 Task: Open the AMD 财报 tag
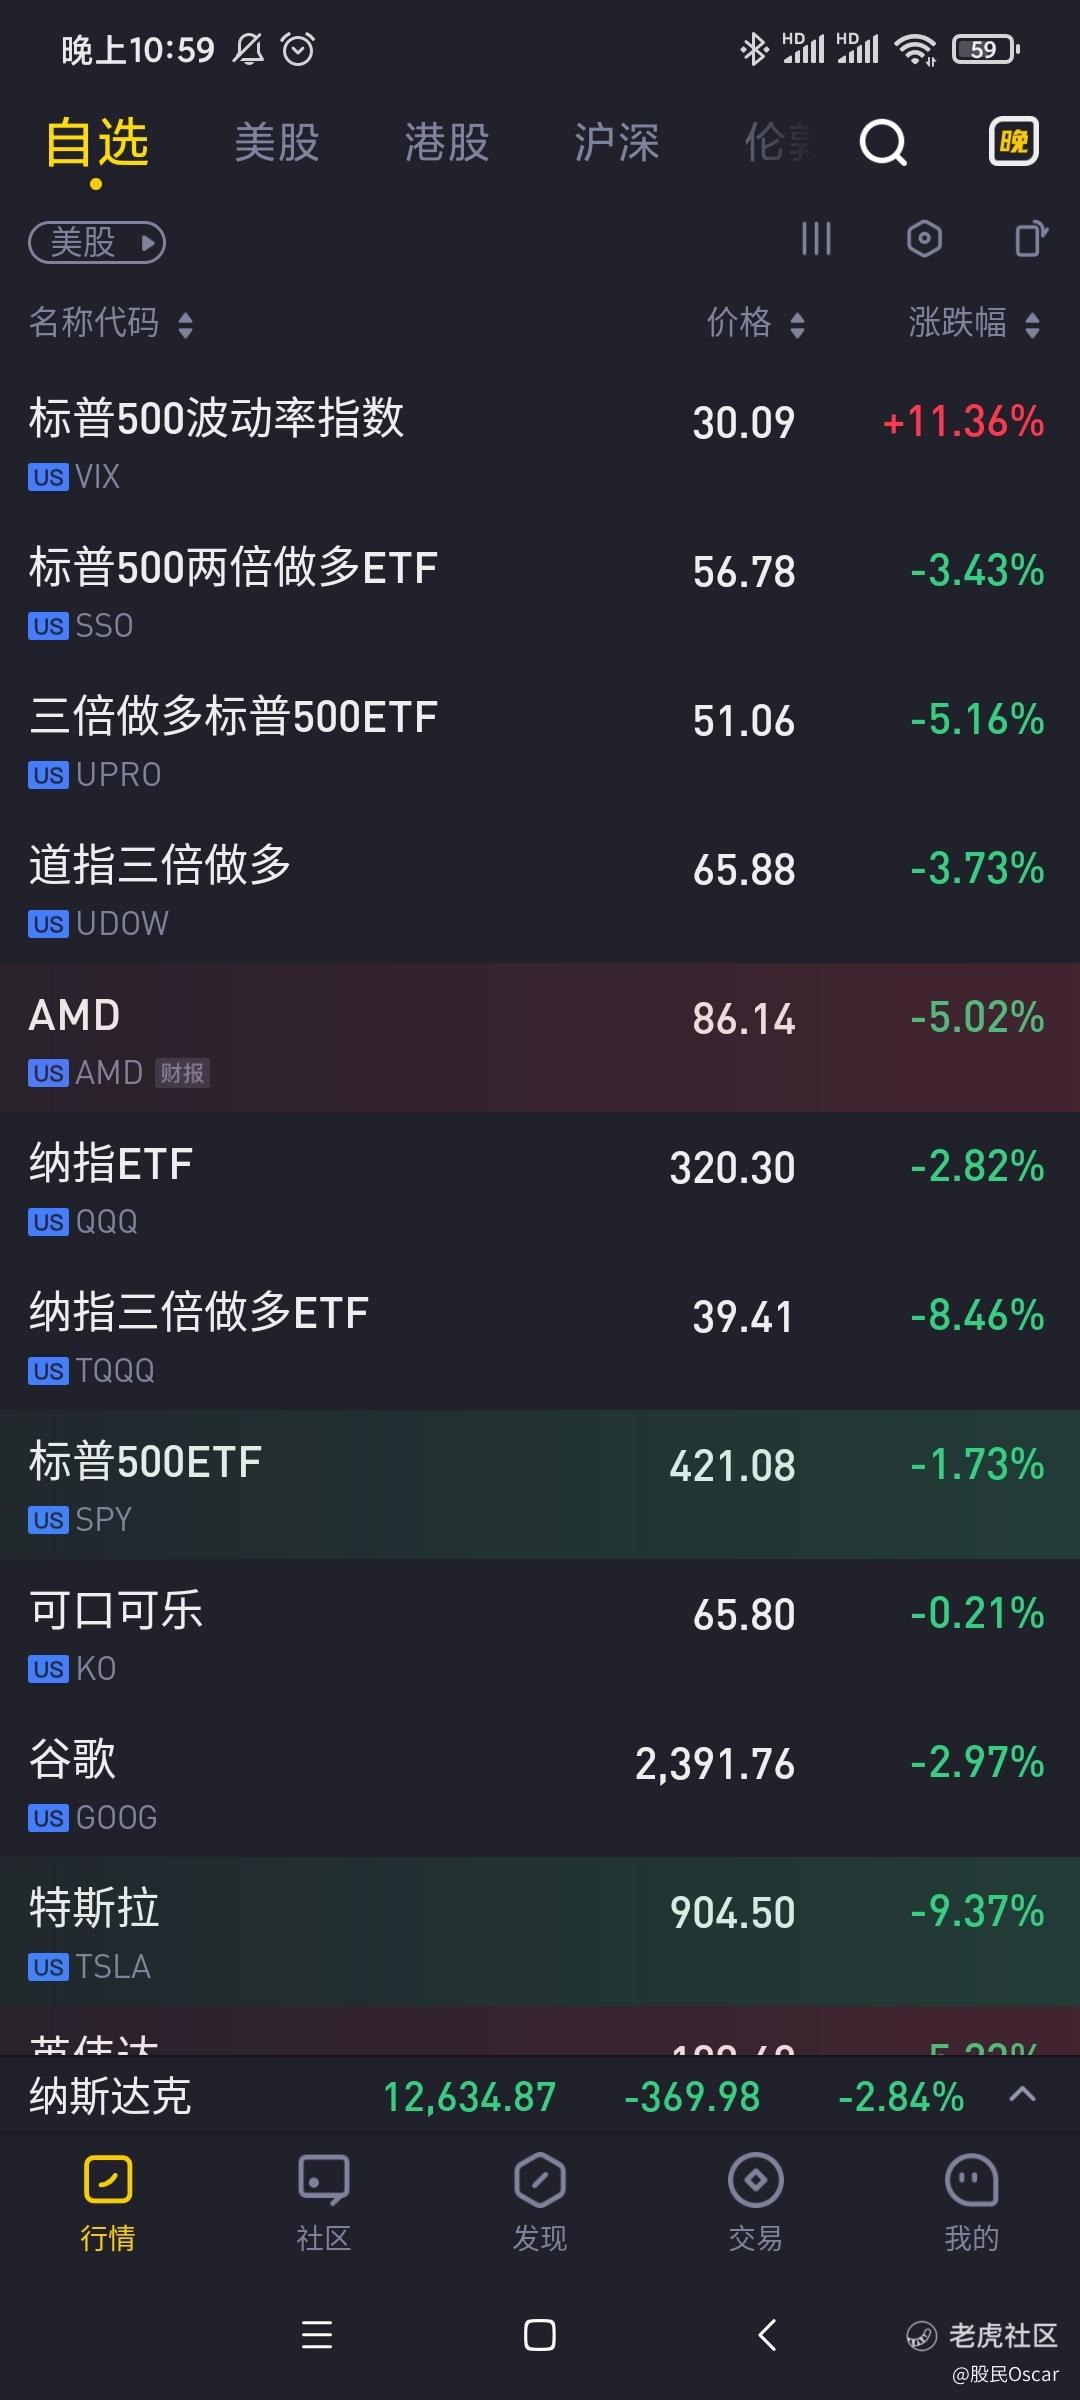(x=182, y=1073)
